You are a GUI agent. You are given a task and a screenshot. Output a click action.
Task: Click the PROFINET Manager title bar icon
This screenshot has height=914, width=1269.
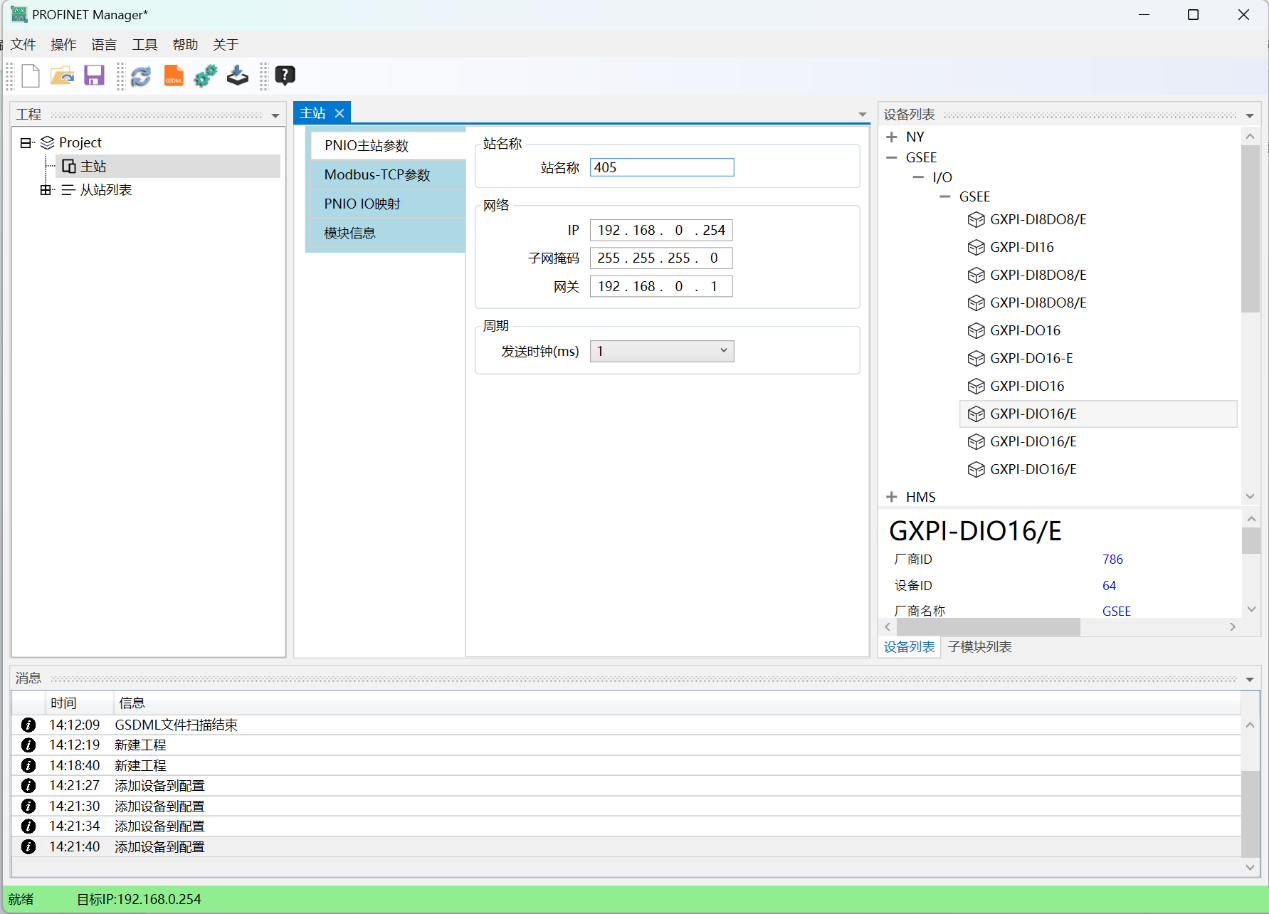click(x=19, y=14)
